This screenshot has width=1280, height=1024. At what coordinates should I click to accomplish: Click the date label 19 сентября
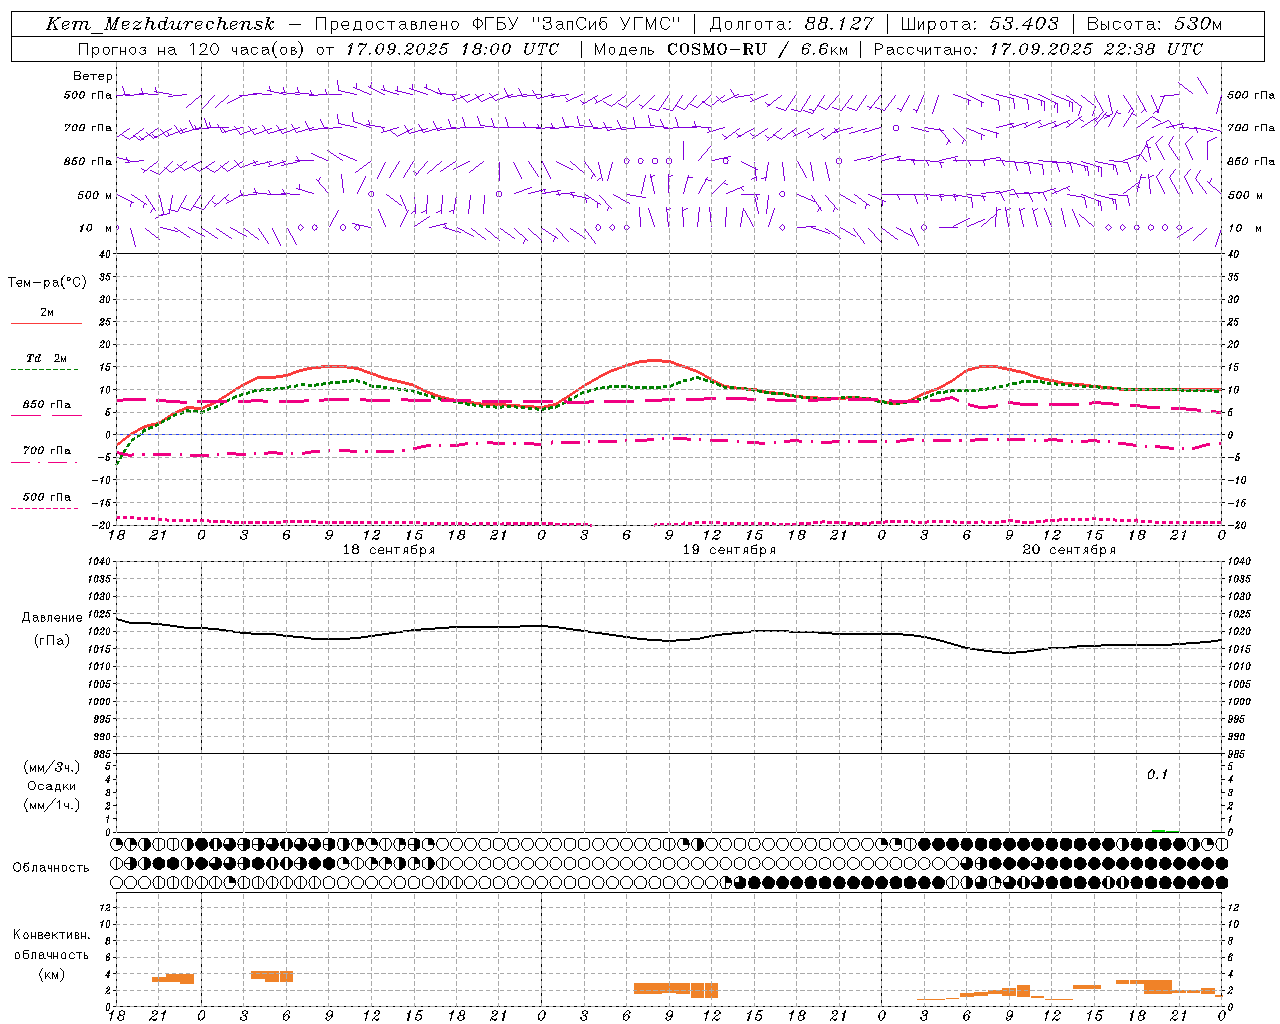(x=729, y=550)
